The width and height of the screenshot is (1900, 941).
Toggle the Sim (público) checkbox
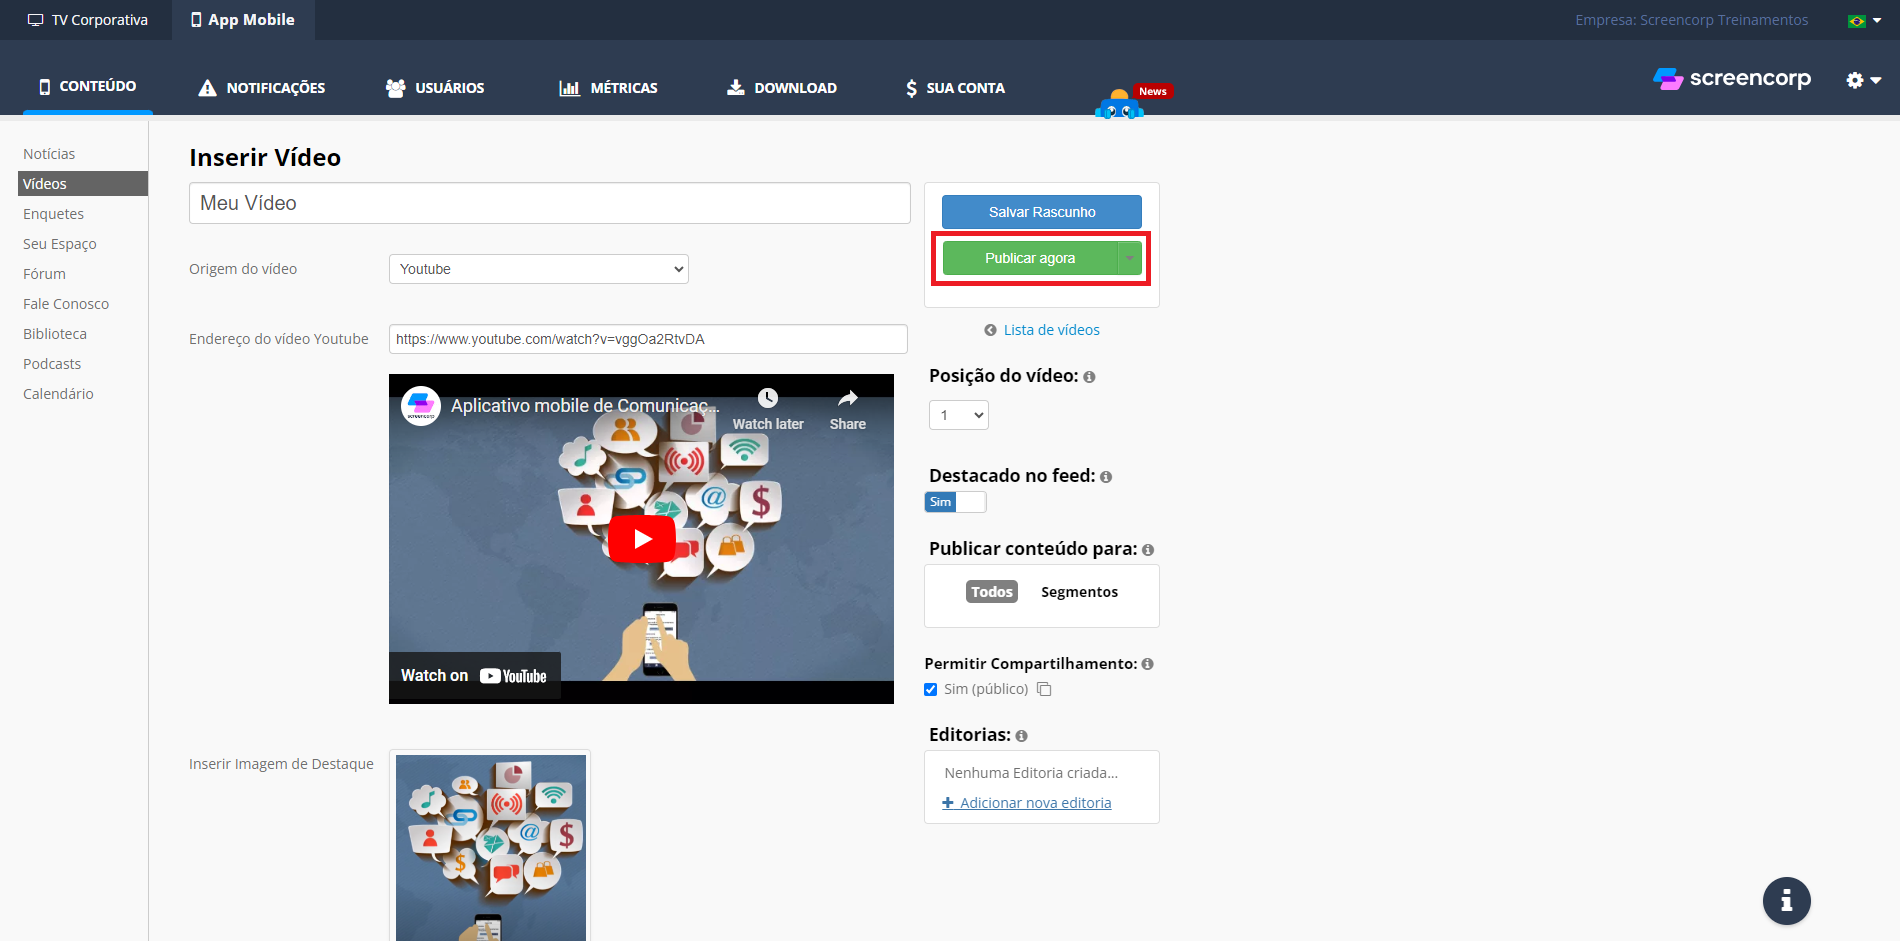click(931, 689)
